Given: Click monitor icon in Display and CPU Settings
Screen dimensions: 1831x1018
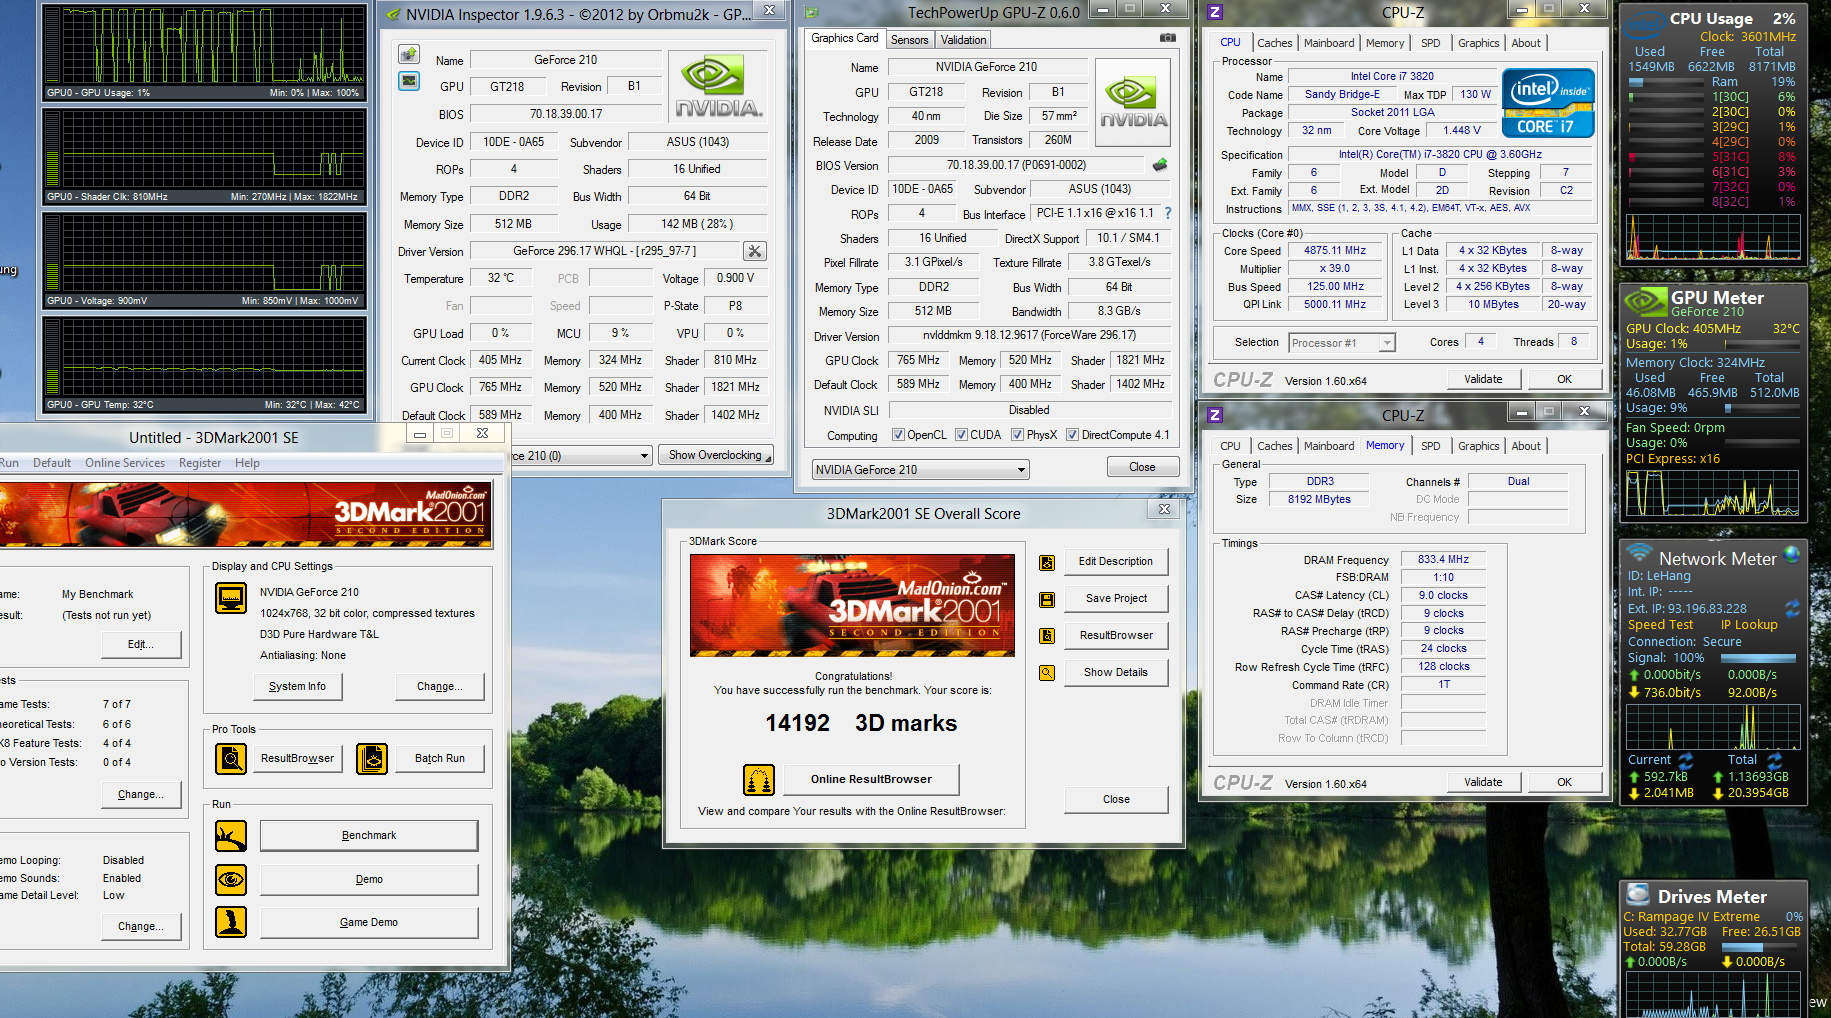Looking at the screenshot, I should click(231, 599).
